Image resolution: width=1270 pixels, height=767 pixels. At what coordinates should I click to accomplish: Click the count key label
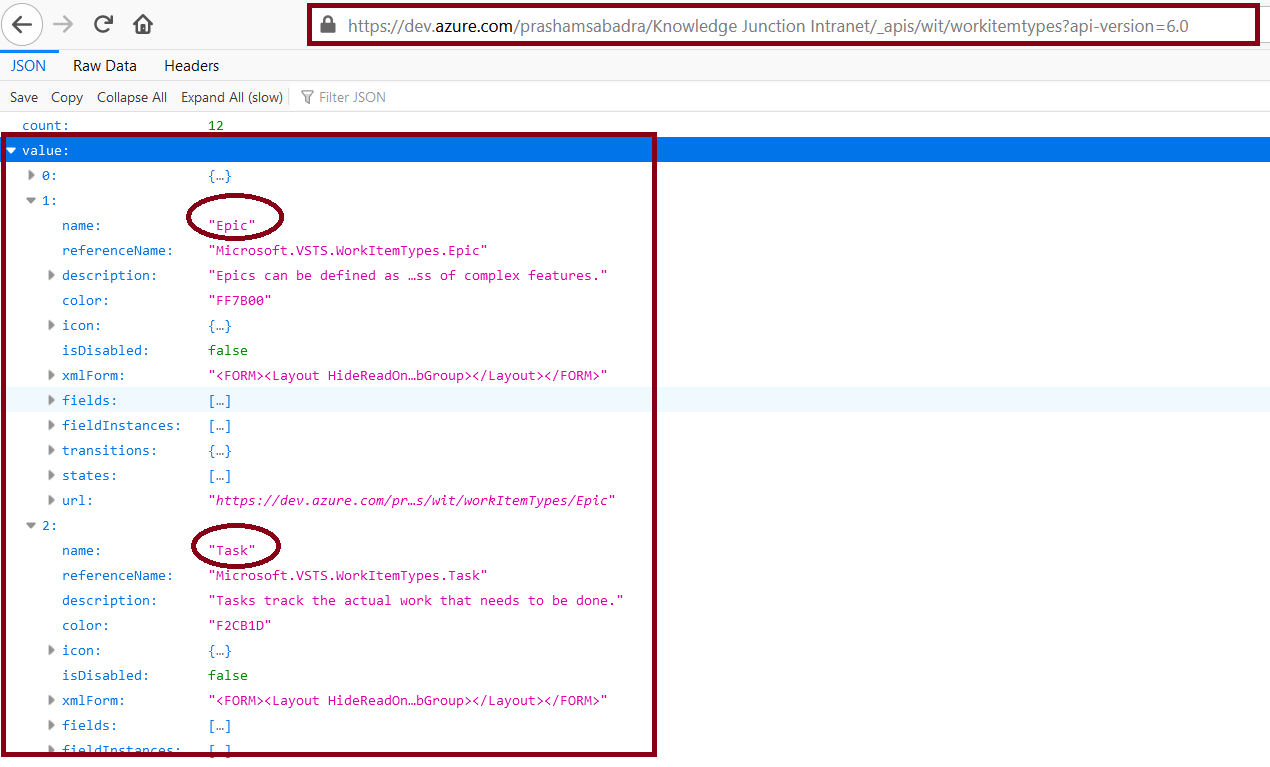click(46, 125)
